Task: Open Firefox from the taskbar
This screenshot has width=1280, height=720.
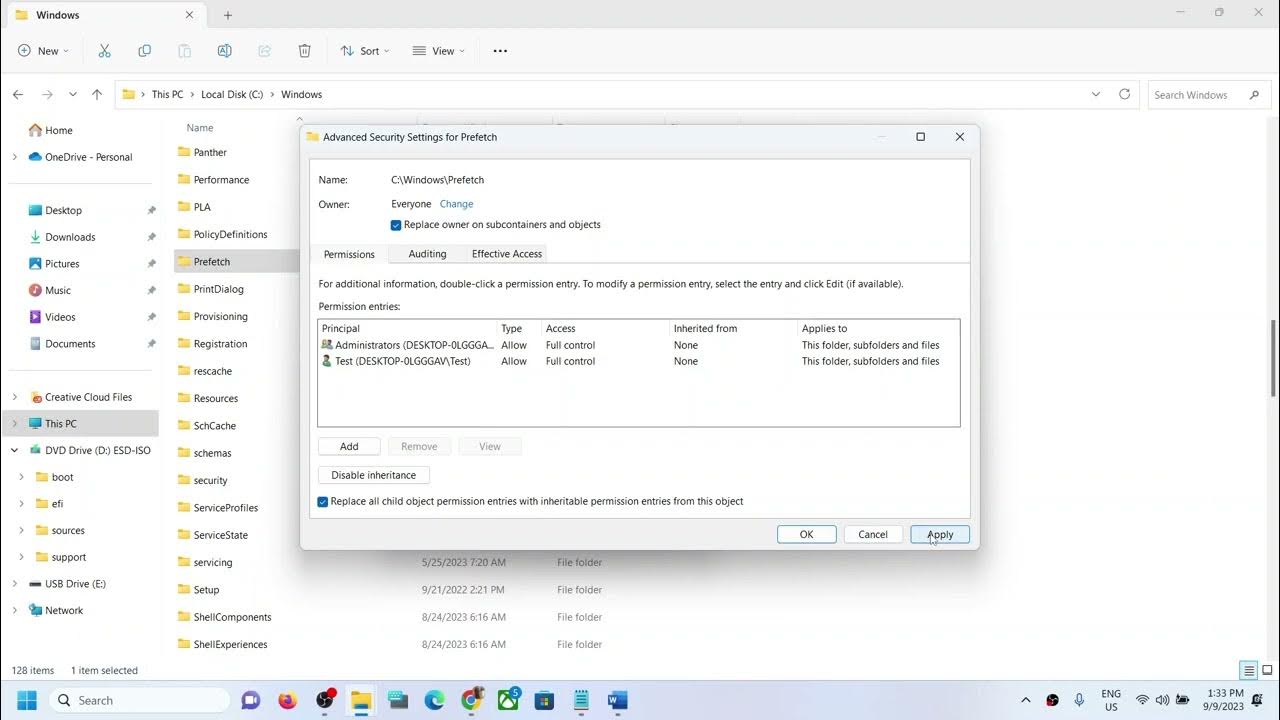Action: pyautogui.click(x=288, y=700)
